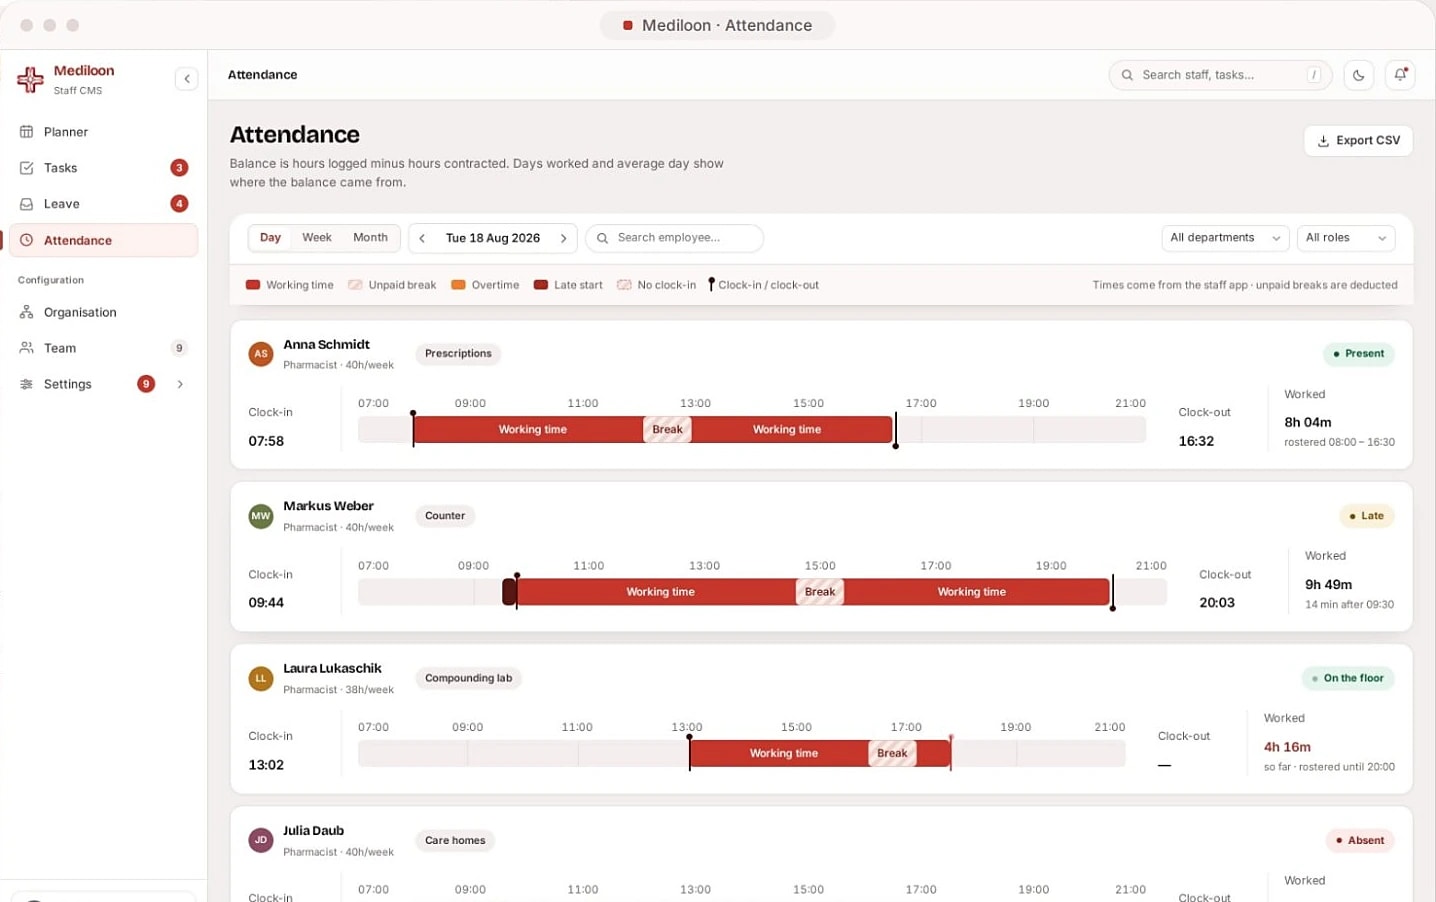The image size is (1436, 902).
Task: Collapse the sidebar with the chevron button
Action: 186,79
